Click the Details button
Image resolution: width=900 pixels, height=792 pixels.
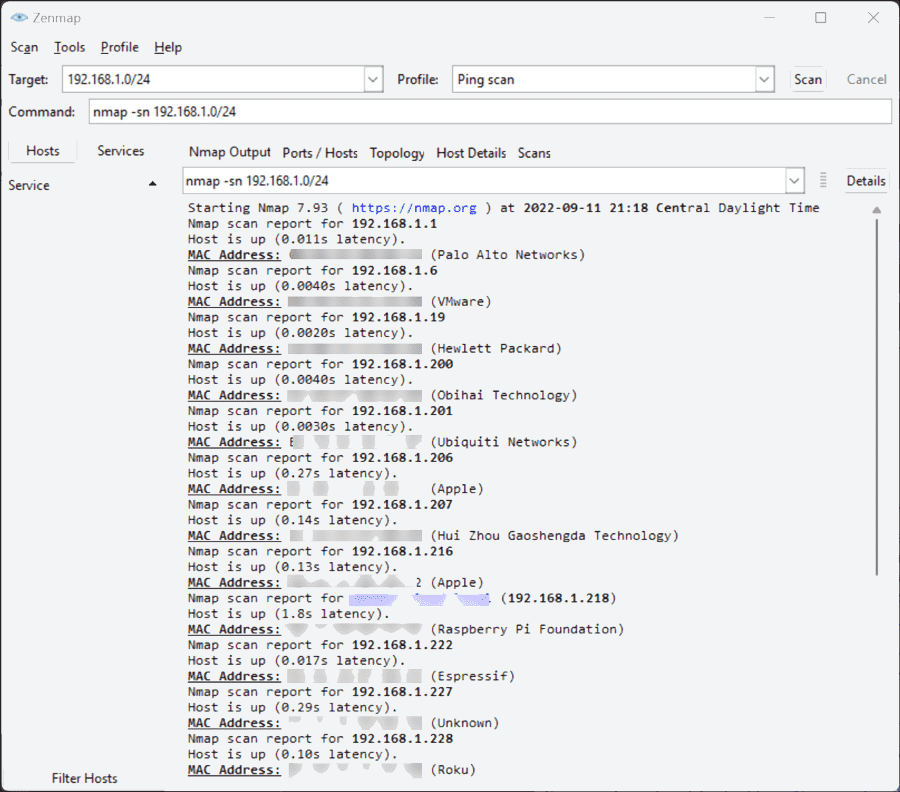point(866,181)
